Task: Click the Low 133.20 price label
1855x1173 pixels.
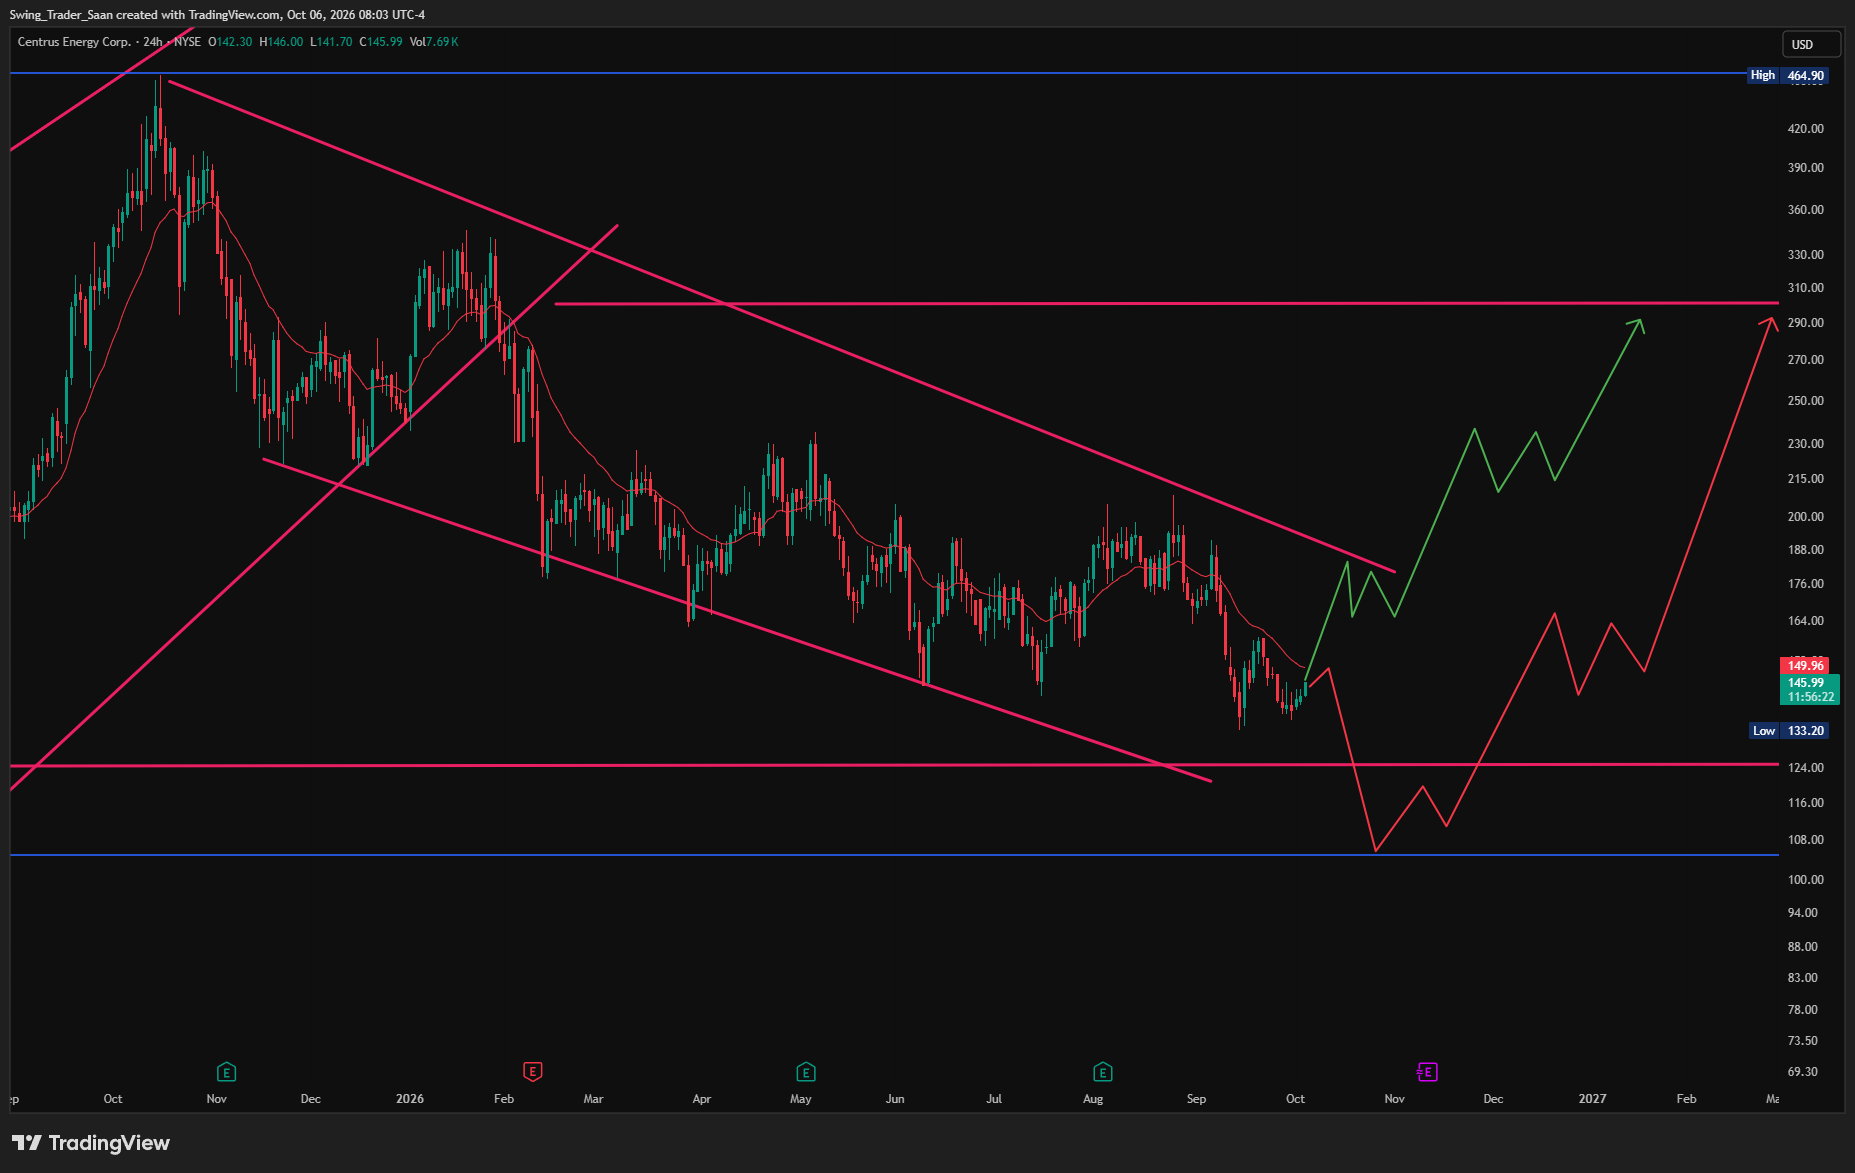Action: (x=1789, y=731)
